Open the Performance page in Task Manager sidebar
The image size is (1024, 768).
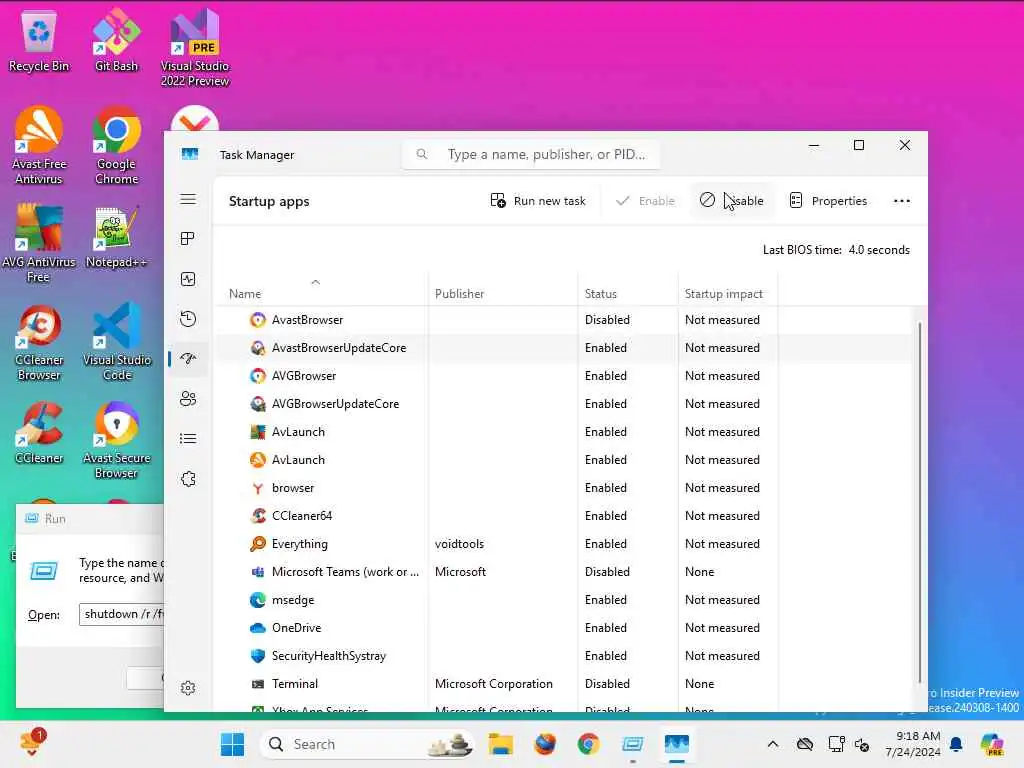pyautogui.click(x=188, y=279)
